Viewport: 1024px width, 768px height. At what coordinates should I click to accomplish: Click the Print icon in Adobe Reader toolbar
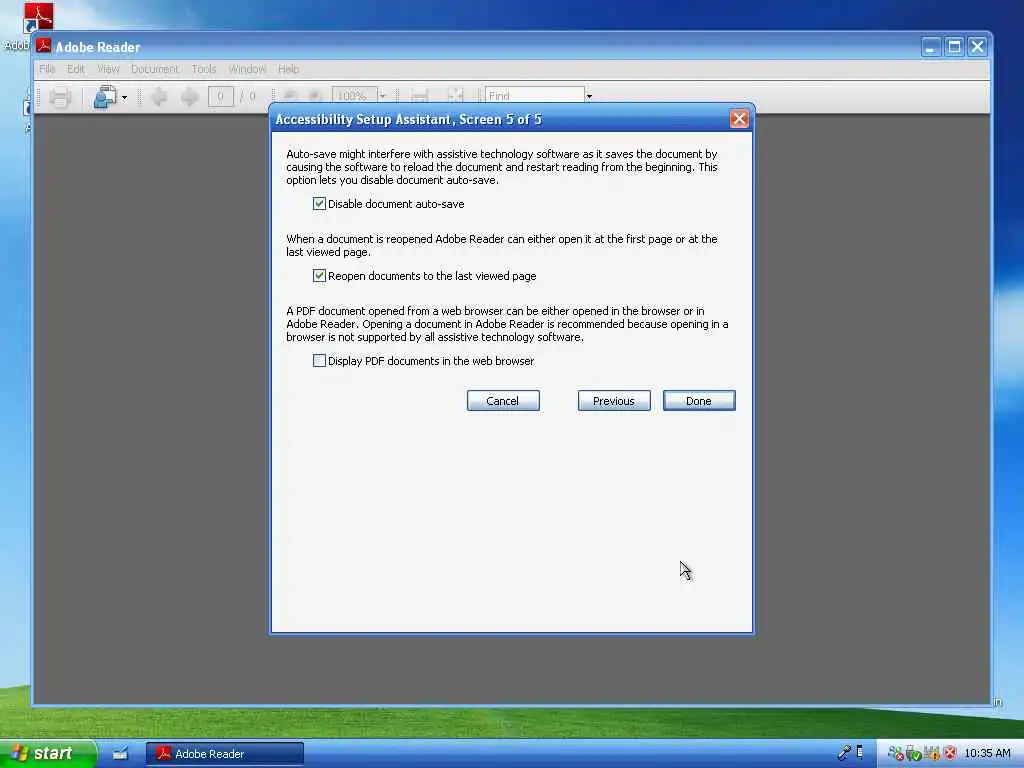click(60, 98)
